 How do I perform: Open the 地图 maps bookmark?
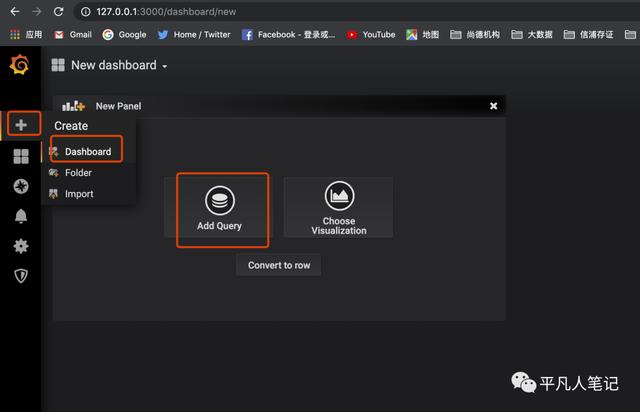pos(422,35)
